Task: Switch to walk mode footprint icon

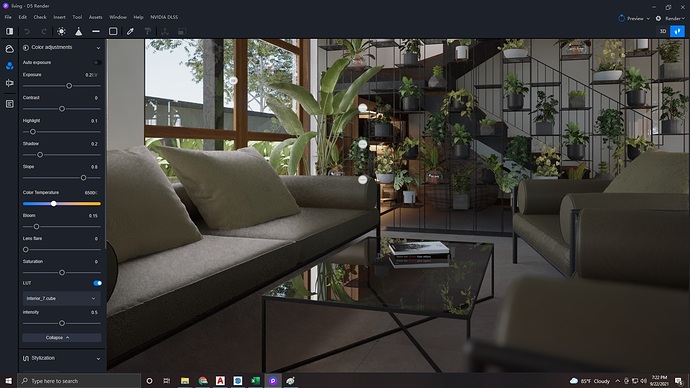Action: (x=677, y=31)
